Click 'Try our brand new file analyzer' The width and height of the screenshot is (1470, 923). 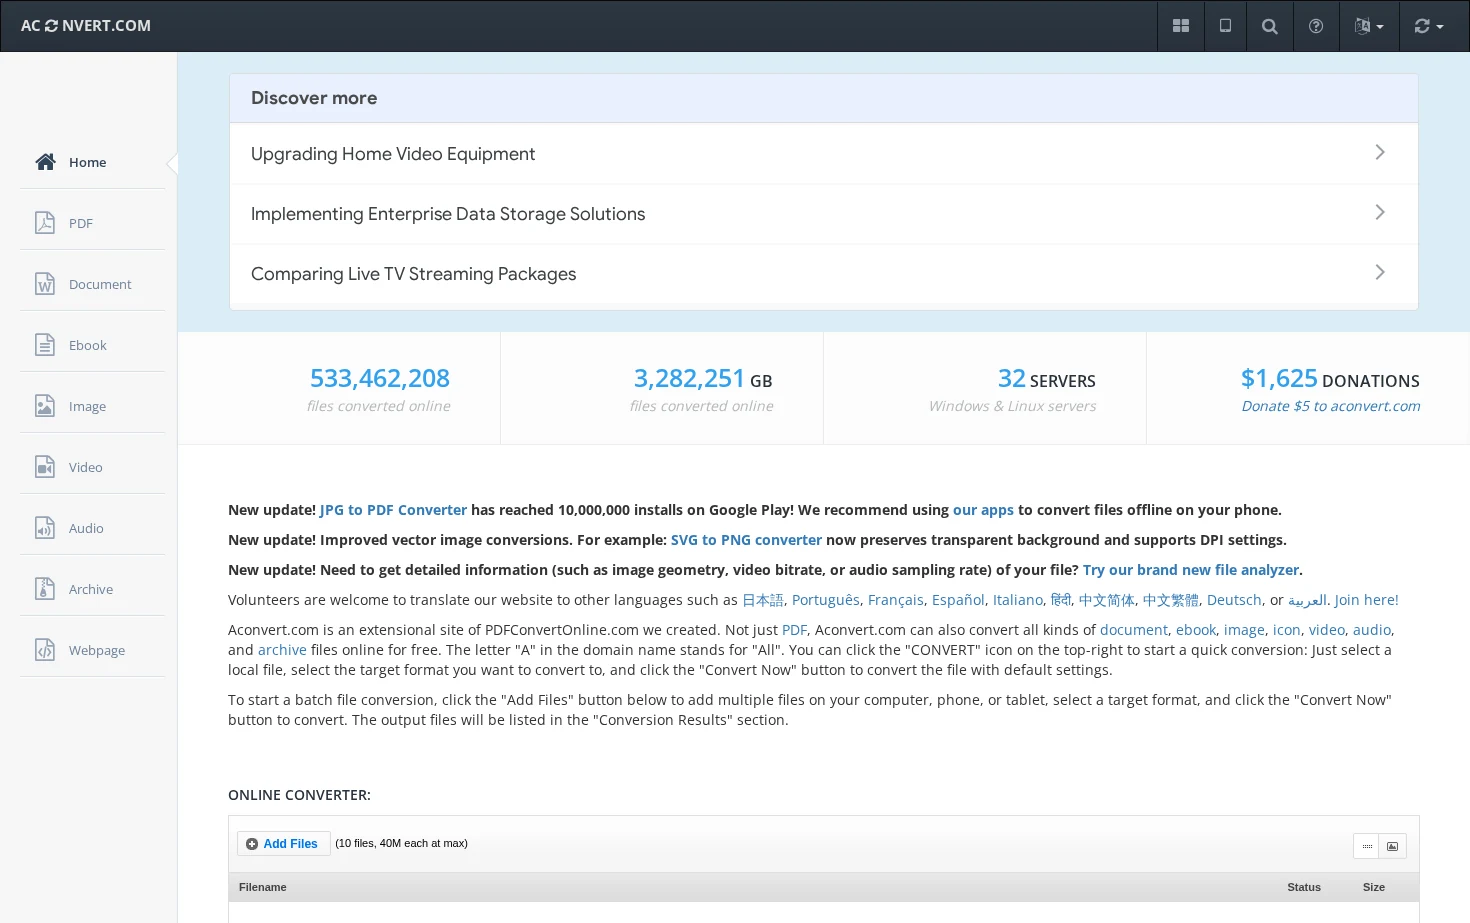pos(1191,570)
